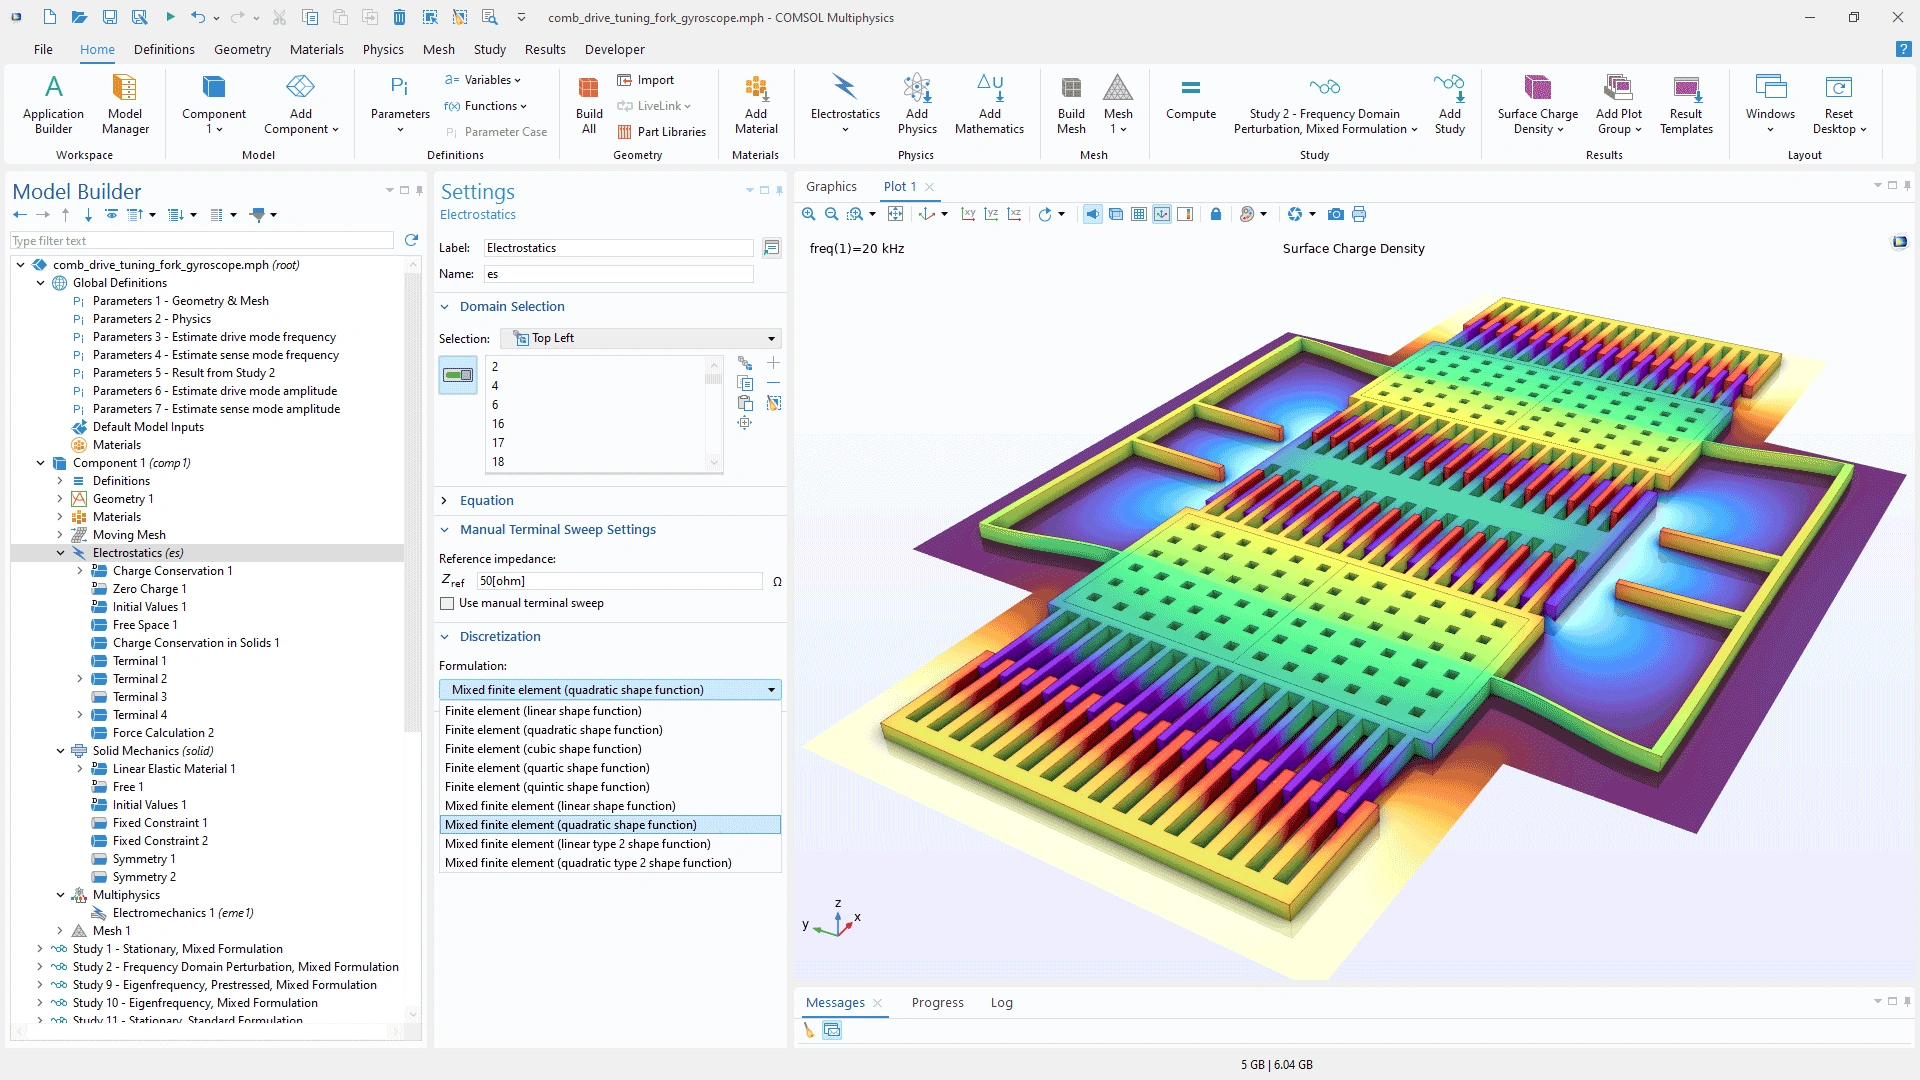Select Finite element (cubic shape function) option
The height and width of the screenshot is (1080, 1920).
click(x=543, y=749)
